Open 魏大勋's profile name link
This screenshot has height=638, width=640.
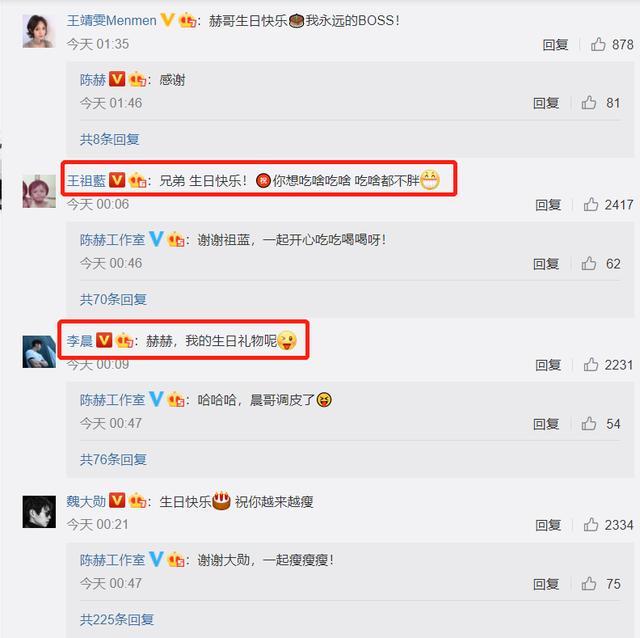coord(86,501)
